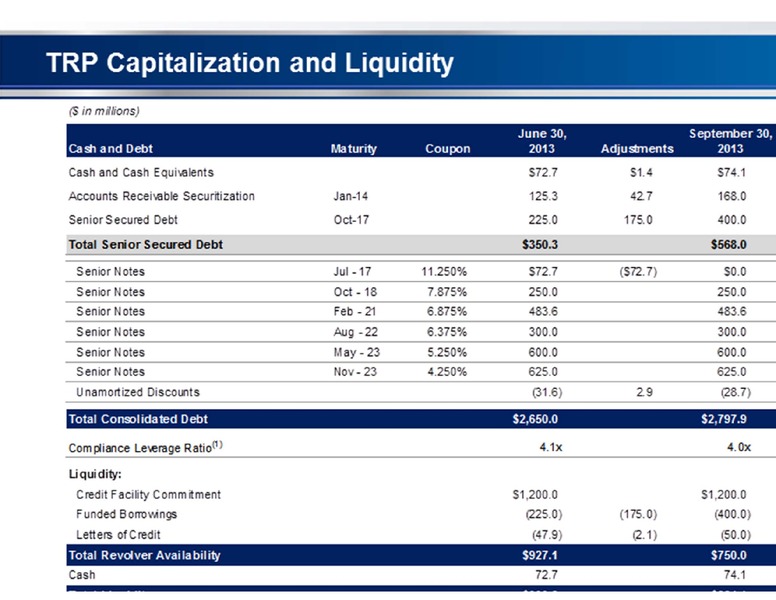The image size is (776, 600).
Task: Click the 'Jan-14' maturity cell
Action: [350, 196]
